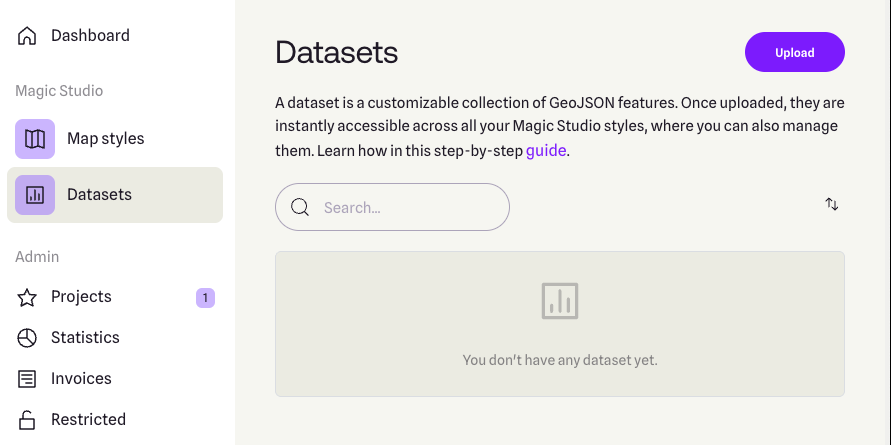Click the Projects count badge
Screen dimensions: 891x445
pos(205,298)
